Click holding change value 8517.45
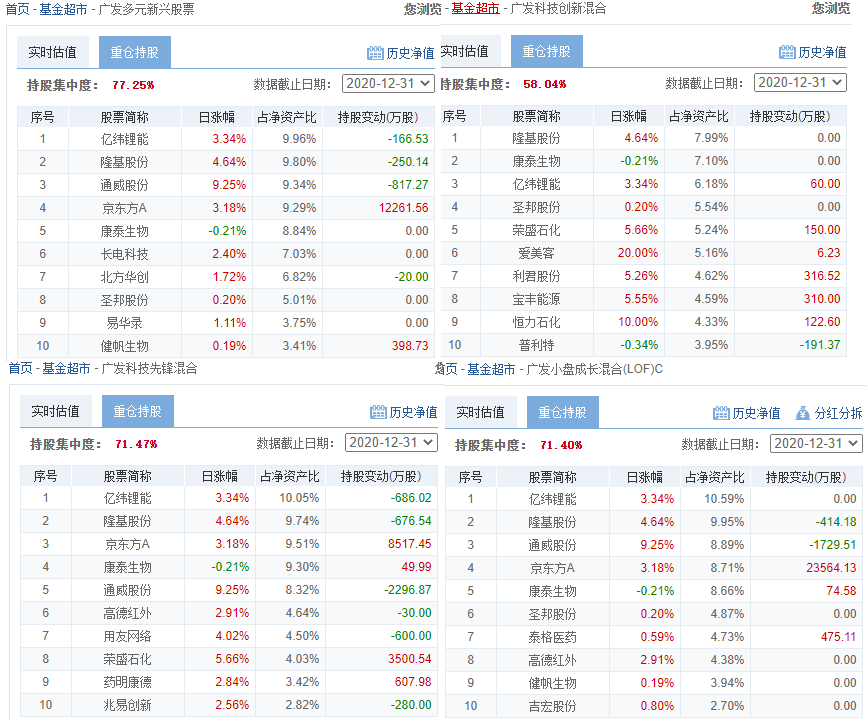 (409, 543)
